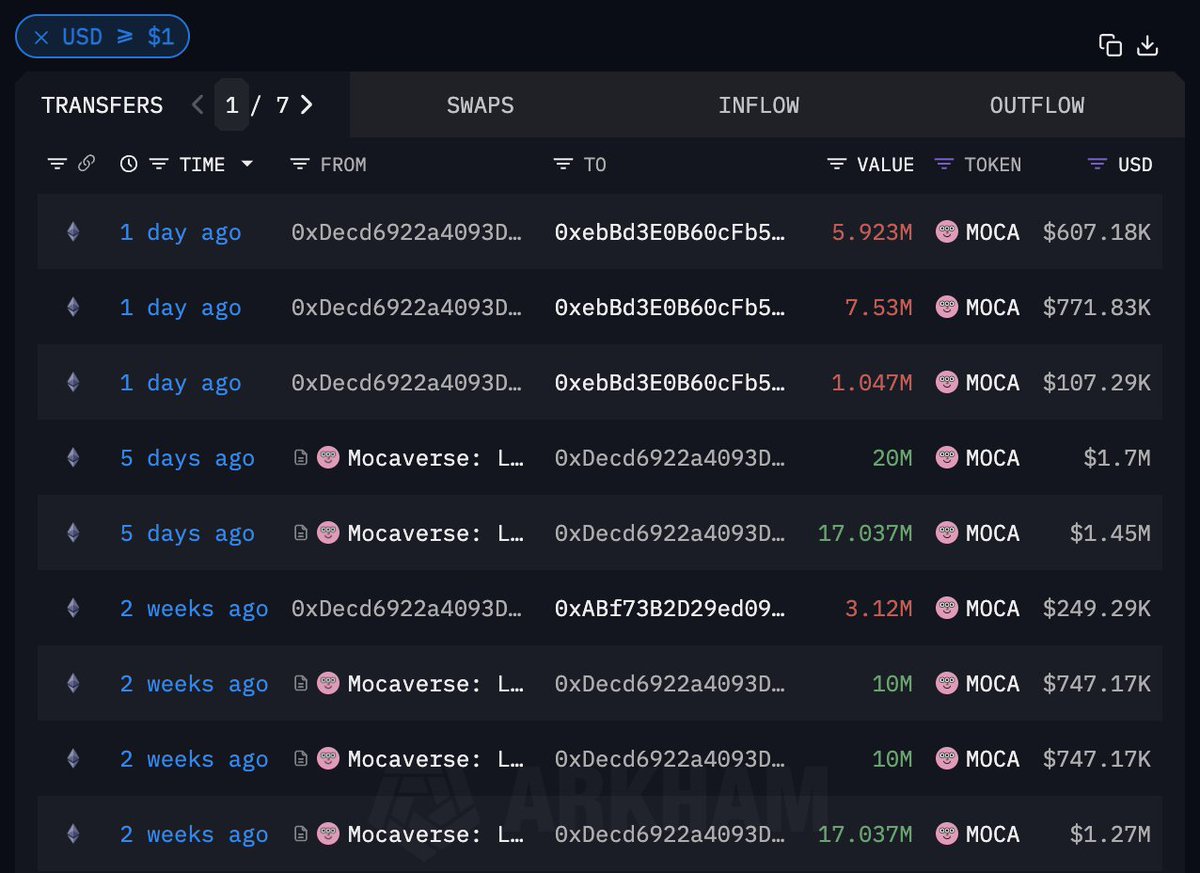The image size is (1200, 873).
Task: Click the link icon in the table header
Action: pyautogui.click(x=86, y=164)
